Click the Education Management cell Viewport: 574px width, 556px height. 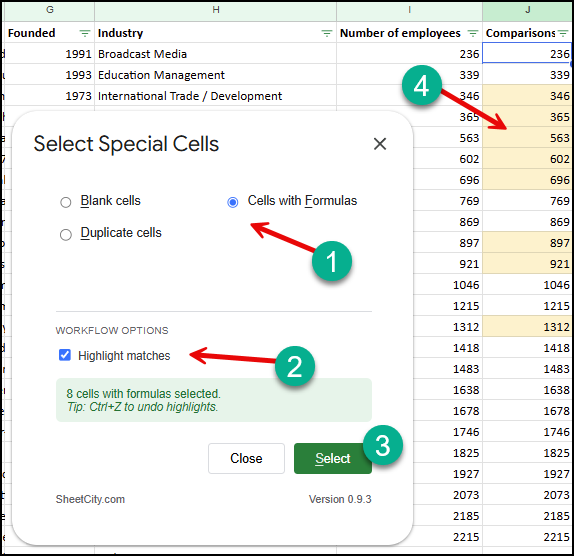click(215, 75)
